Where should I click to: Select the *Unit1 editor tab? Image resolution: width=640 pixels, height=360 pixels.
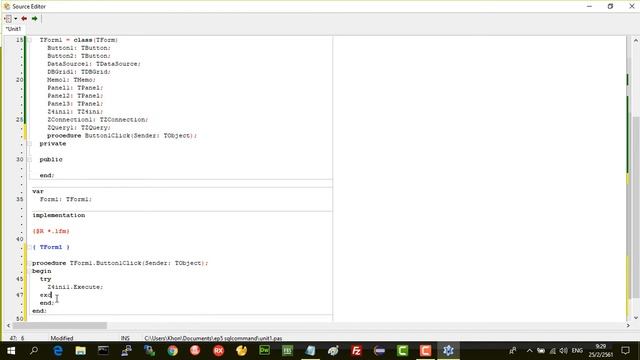pyautogui.click(x=13, y=29)
